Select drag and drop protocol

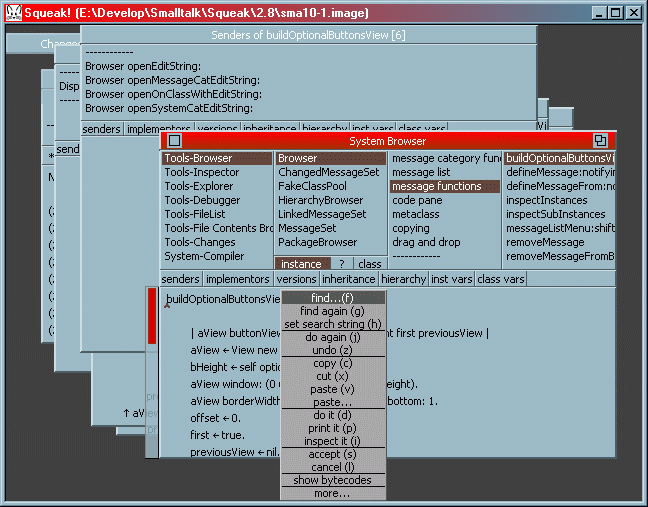(x=445, y=242)
